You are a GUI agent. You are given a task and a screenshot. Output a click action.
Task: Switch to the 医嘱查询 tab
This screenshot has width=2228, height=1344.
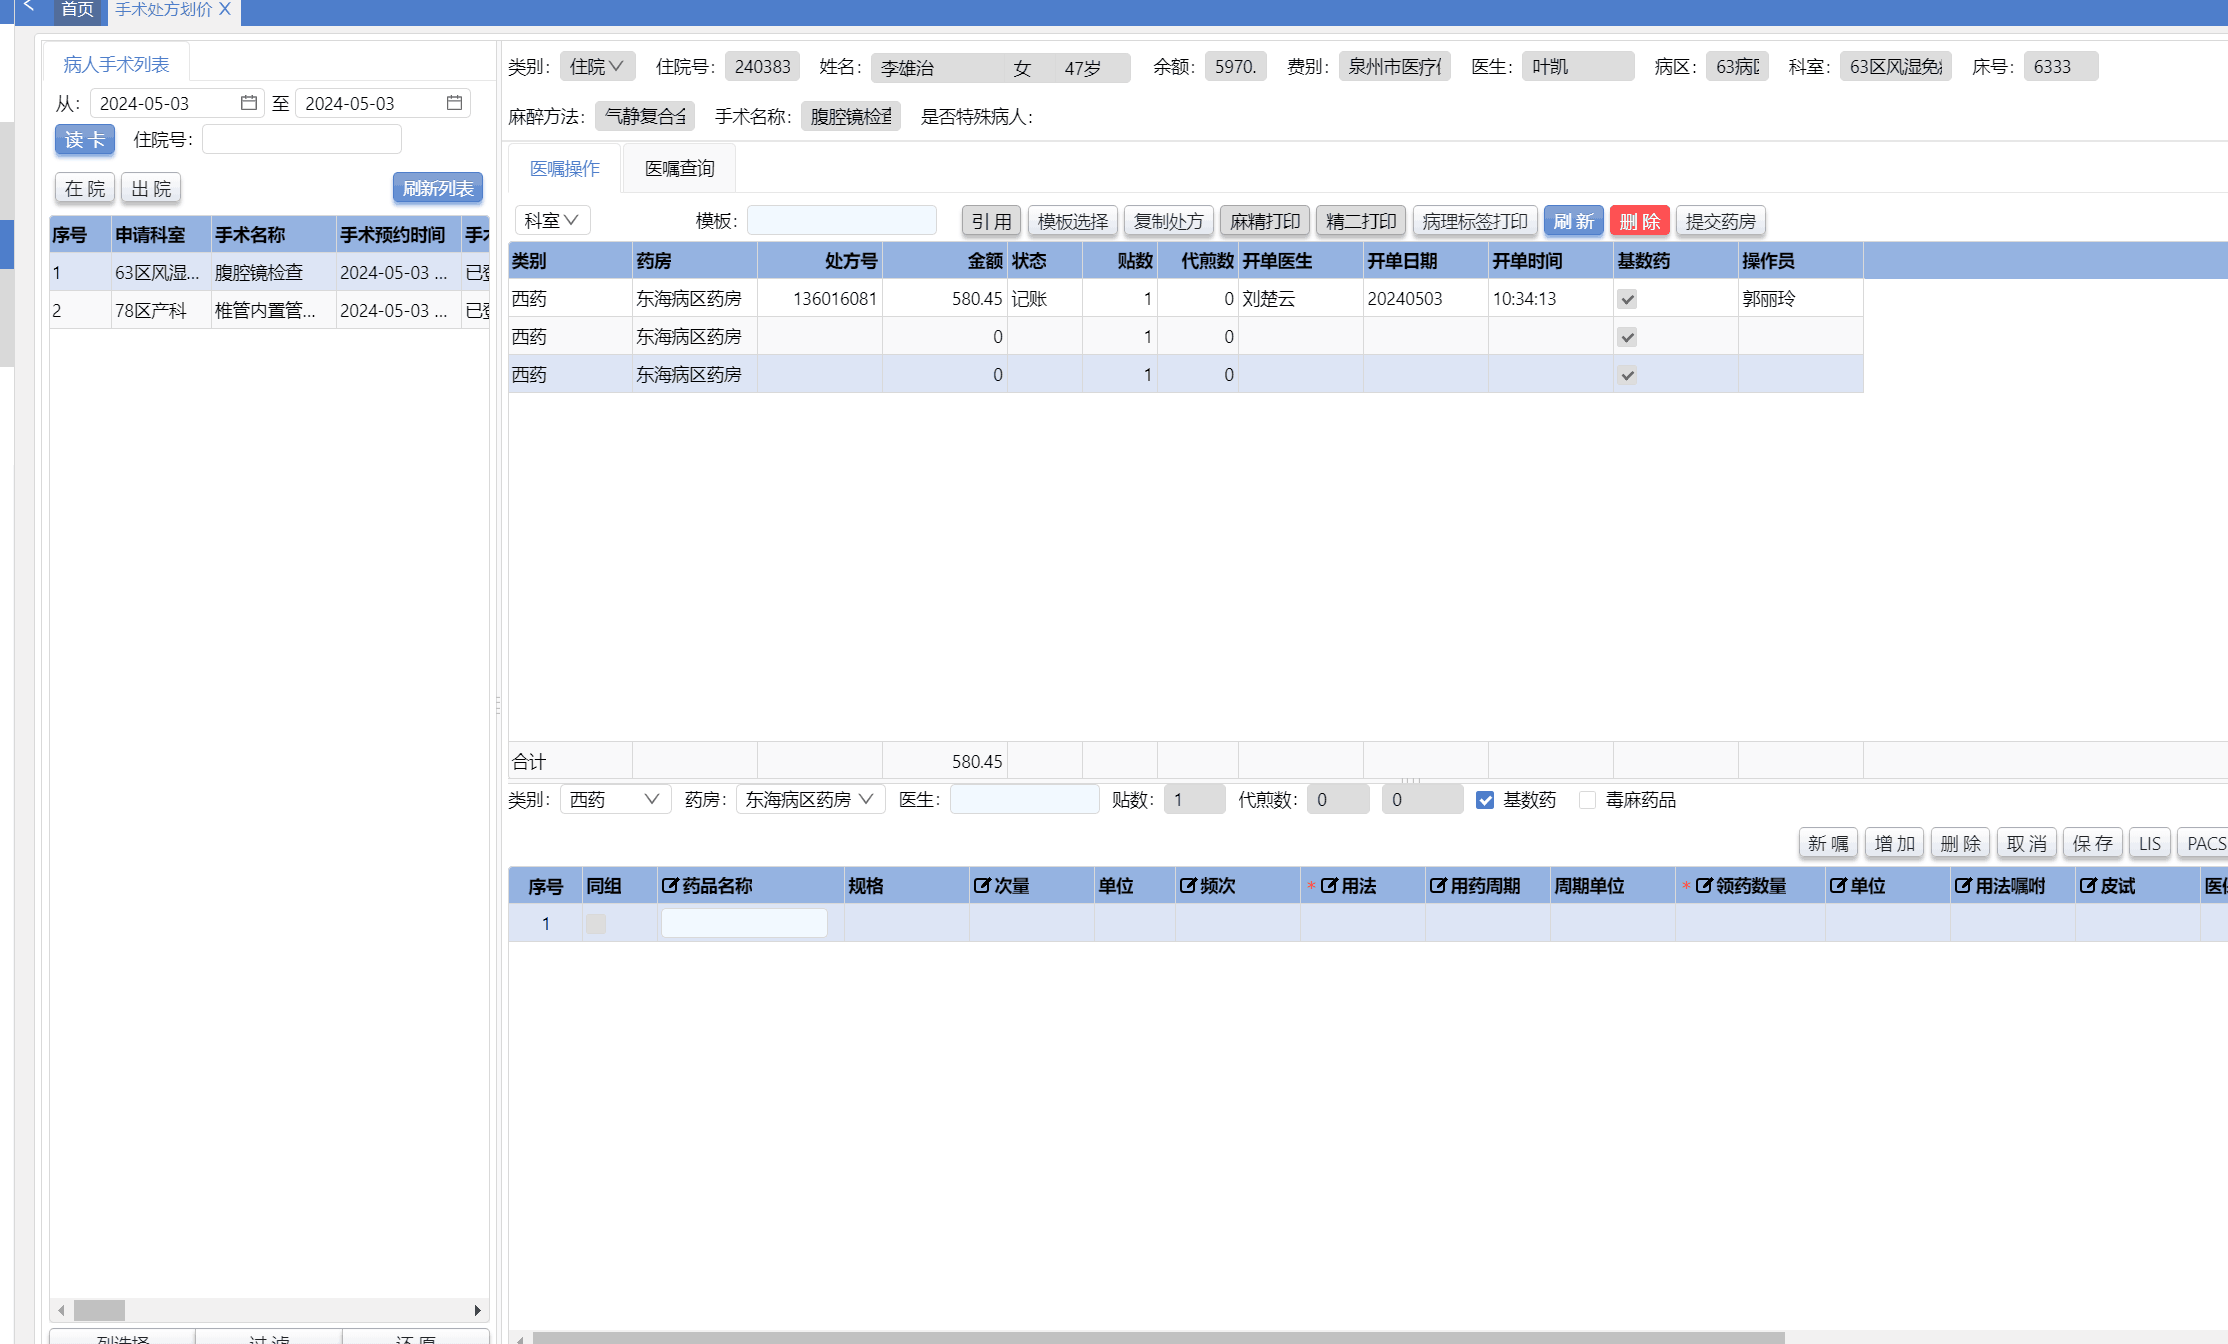tap(679, 169)
